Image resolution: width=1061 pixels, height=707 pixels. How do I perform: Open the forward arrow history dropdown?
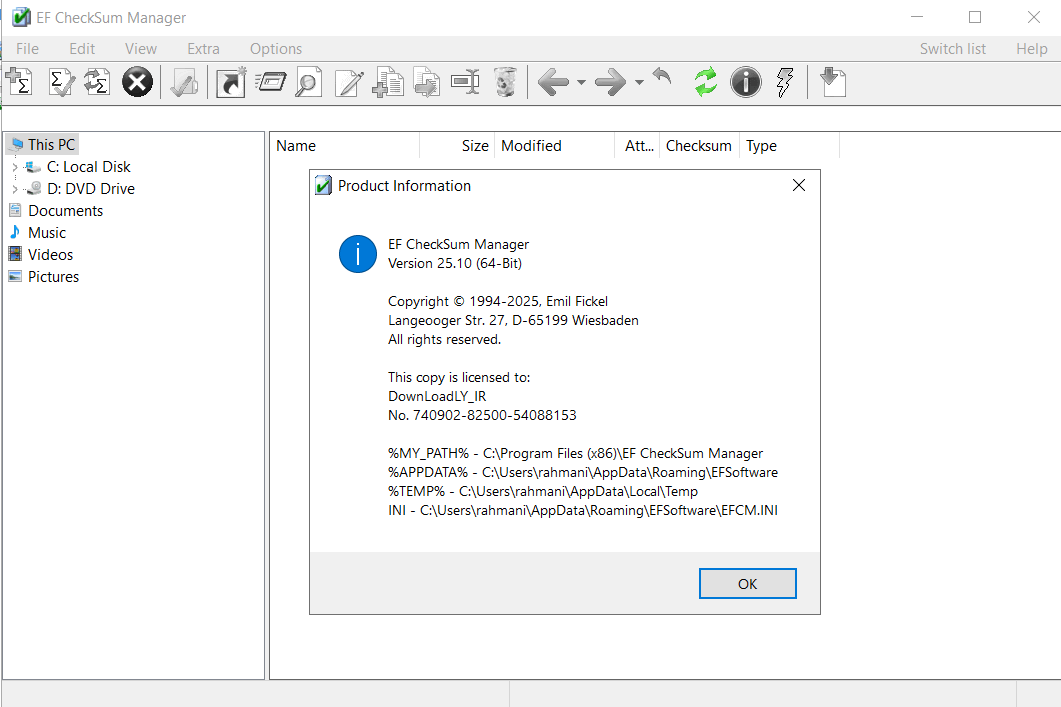(639, 82)
